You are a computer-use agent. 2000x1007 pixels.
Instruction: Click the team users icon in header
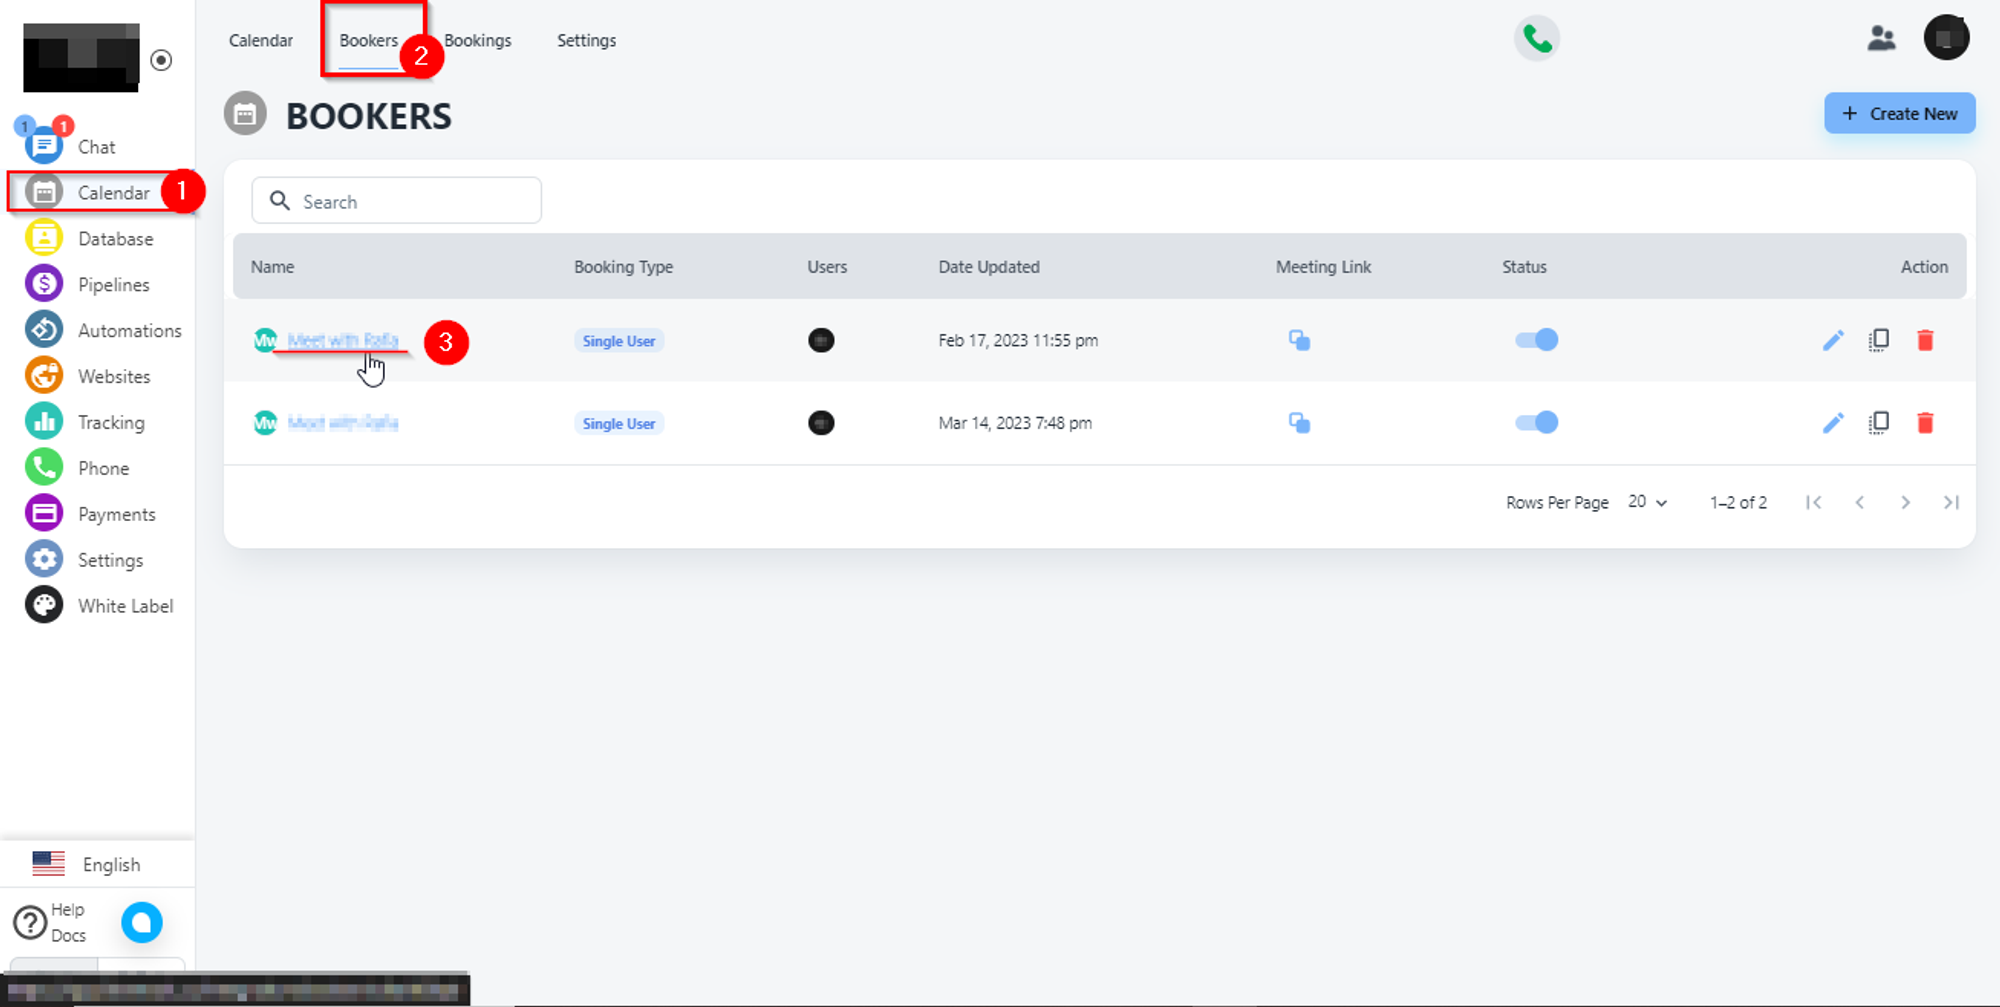(x=1881, y=39)
